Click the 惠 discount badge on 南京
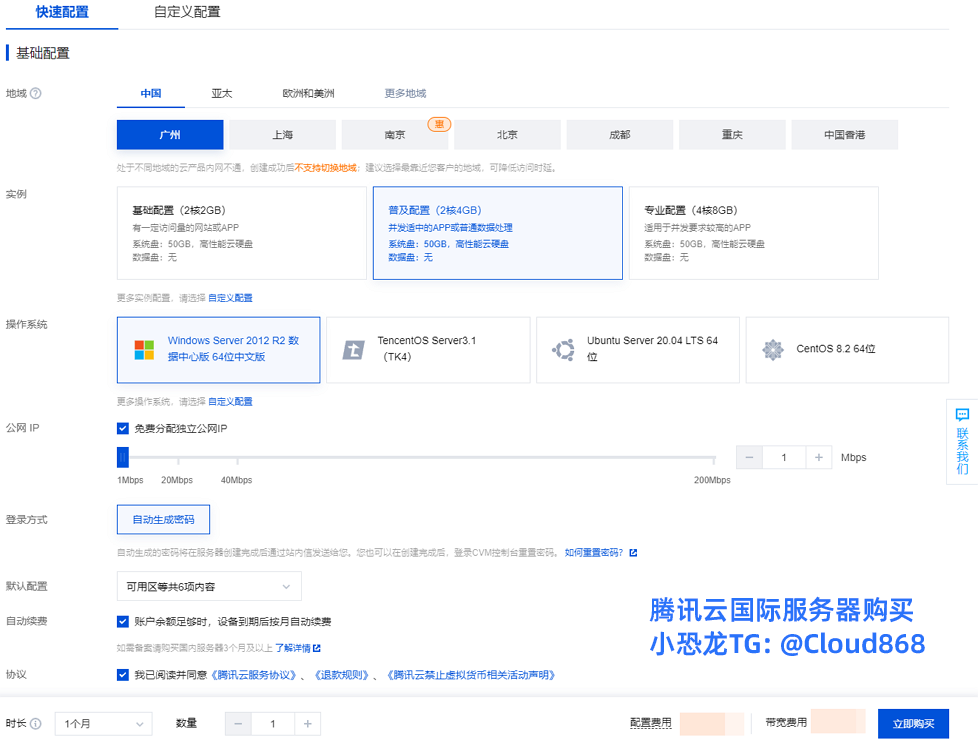 [439, 124]
